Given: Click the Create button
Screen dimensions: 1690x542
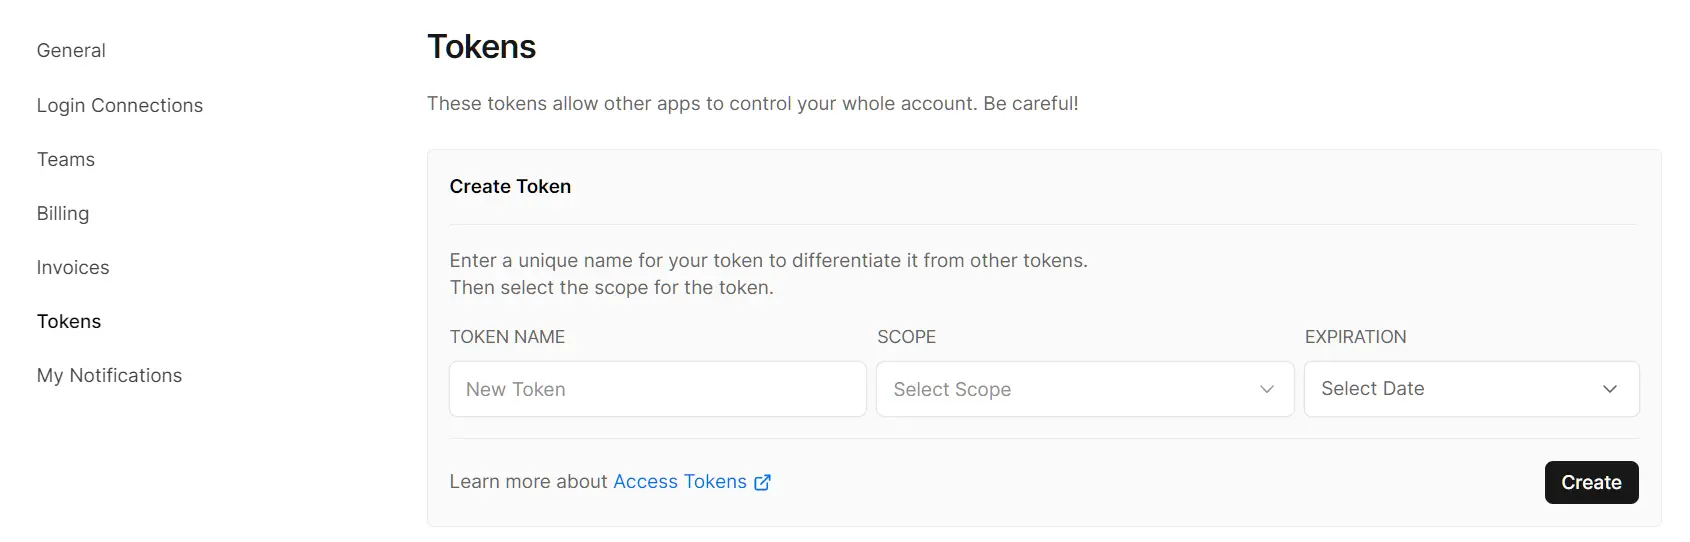Looking at the screenshot, I should pos(1592,482).
